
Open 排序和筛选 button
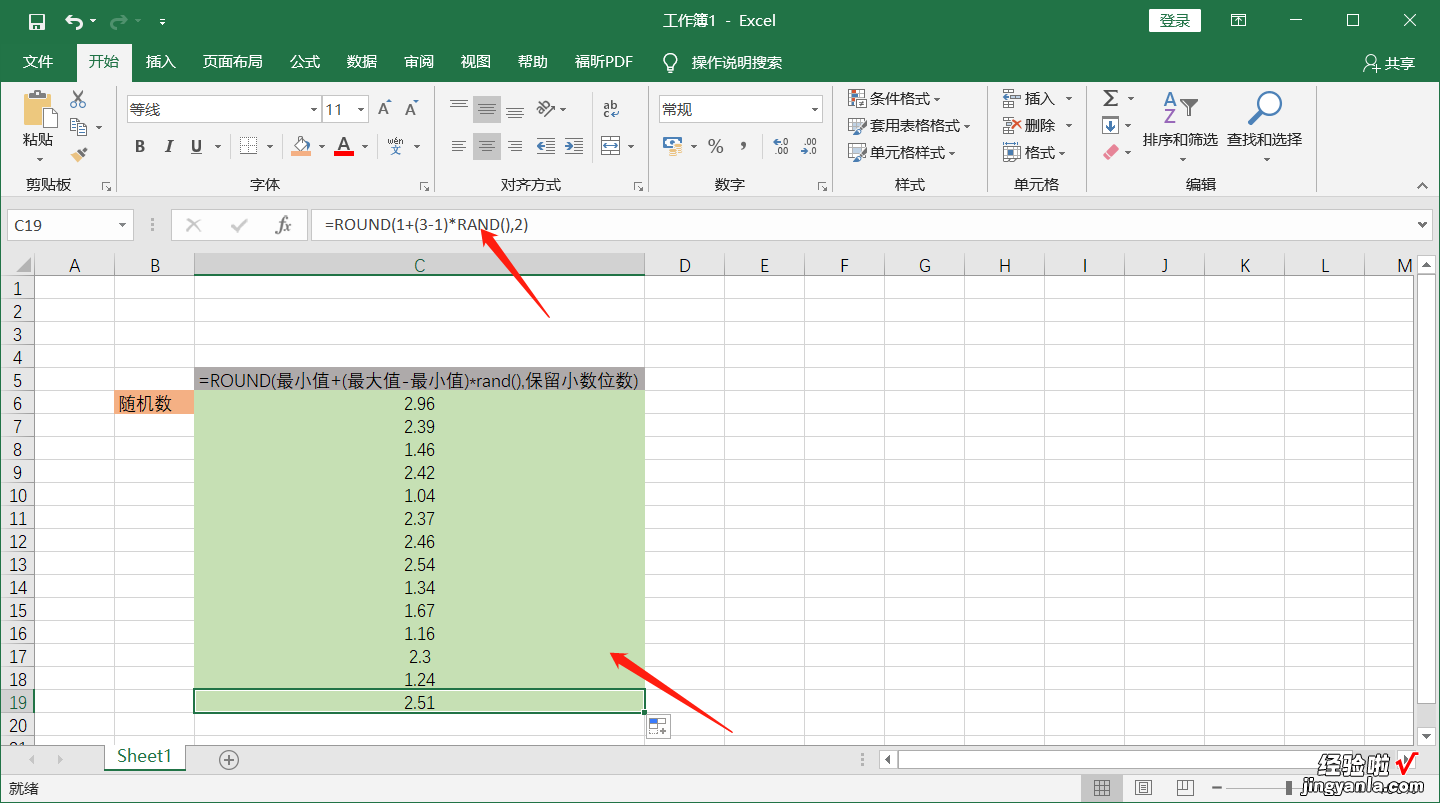coord(1180,127)
